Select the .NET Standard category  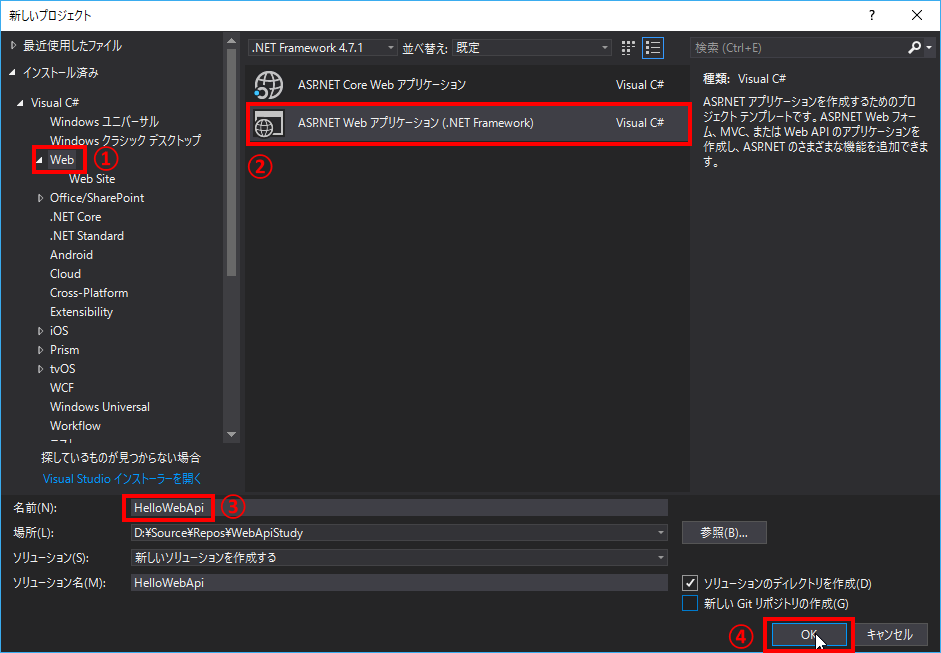(87, 236)
